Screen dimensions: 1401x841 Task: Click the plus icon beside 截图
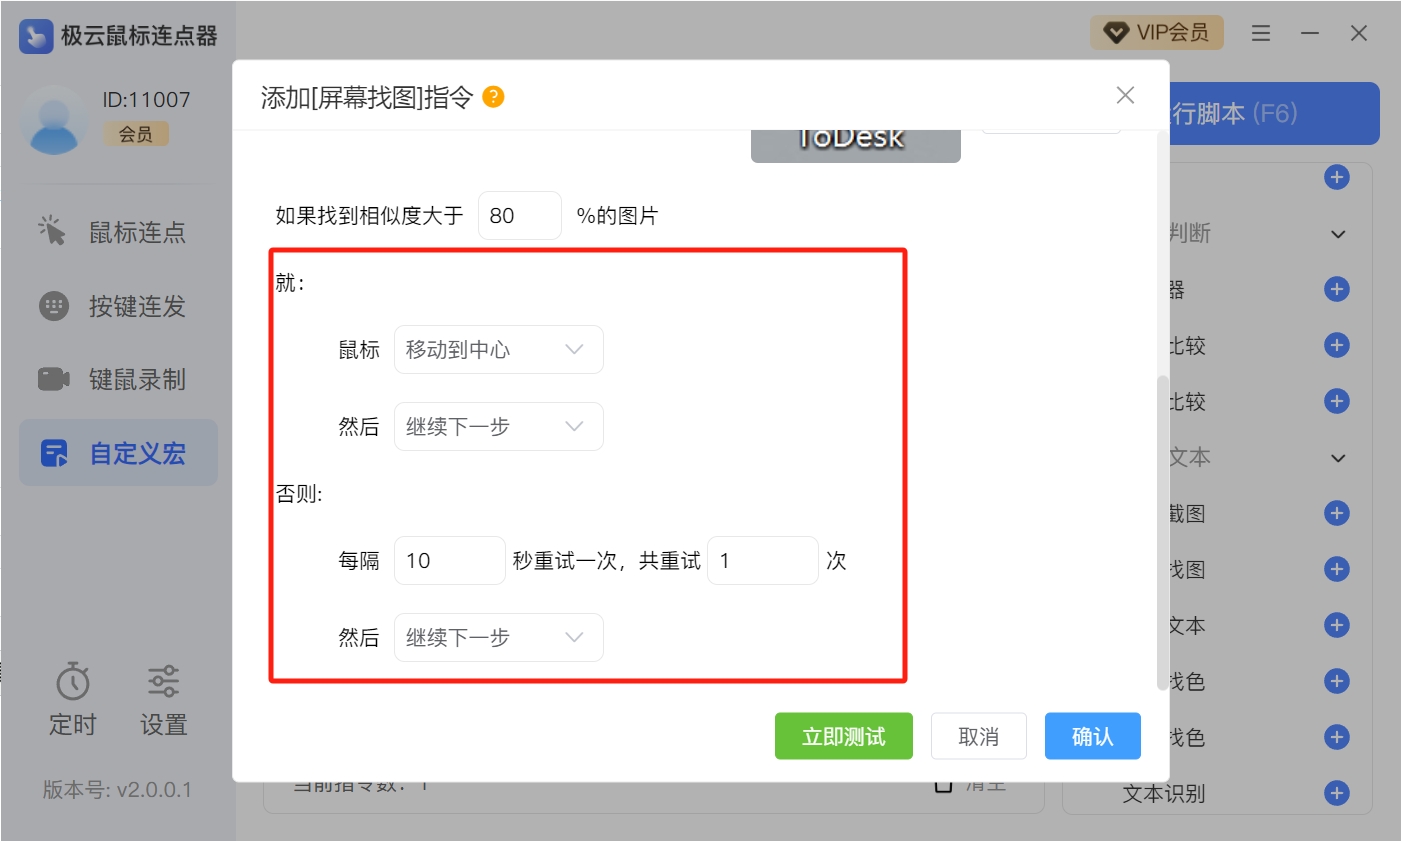tap(1336, 513)
